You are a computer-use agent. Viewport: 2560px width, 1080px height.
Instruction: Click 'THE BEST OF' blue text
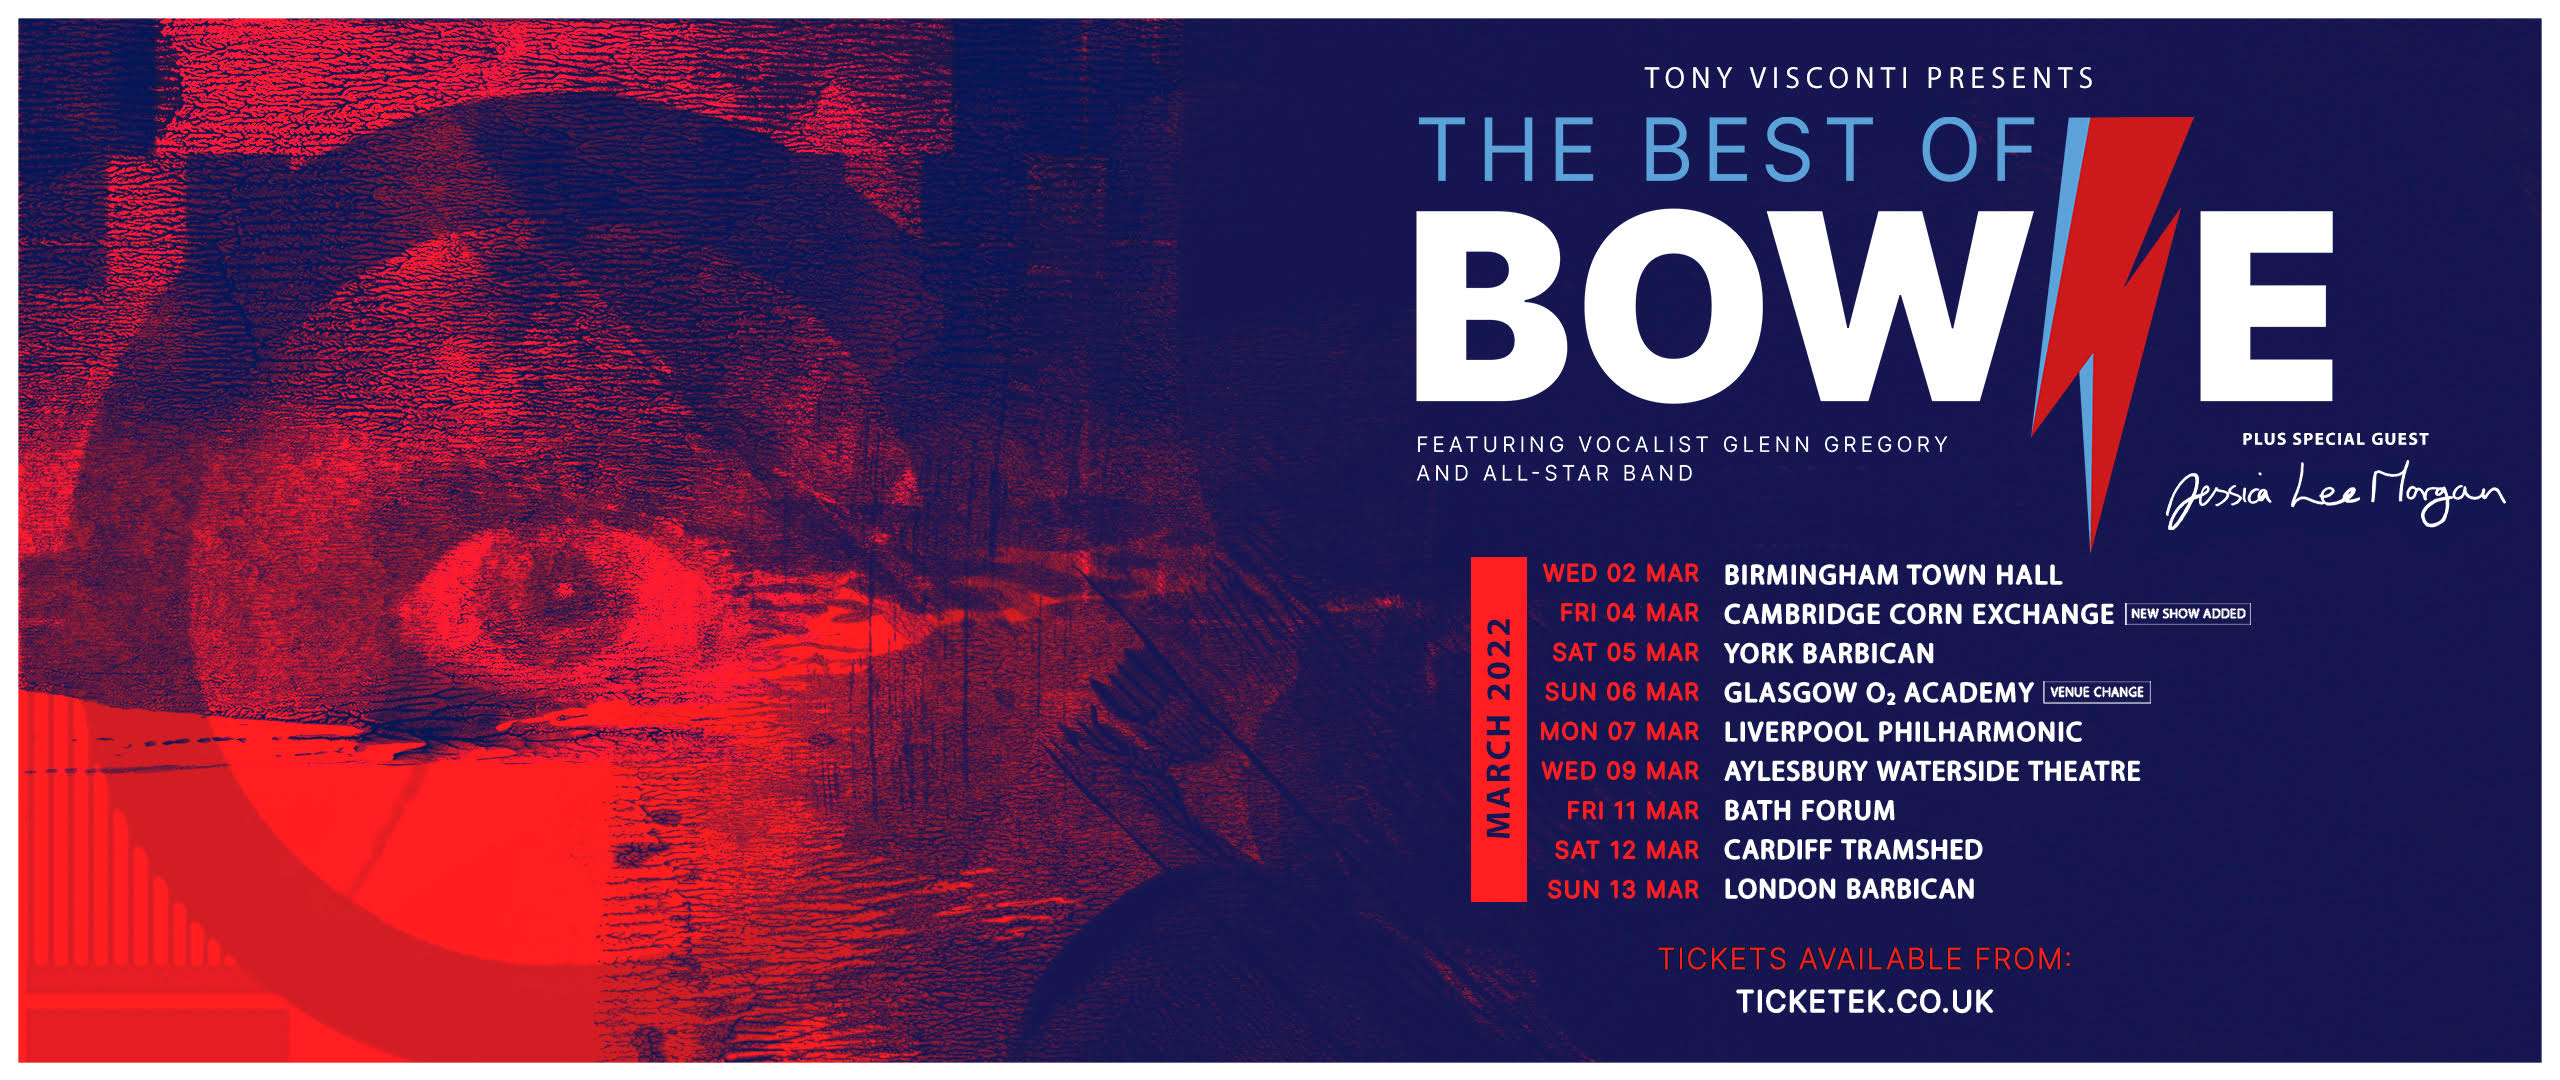pos(1728,150)
